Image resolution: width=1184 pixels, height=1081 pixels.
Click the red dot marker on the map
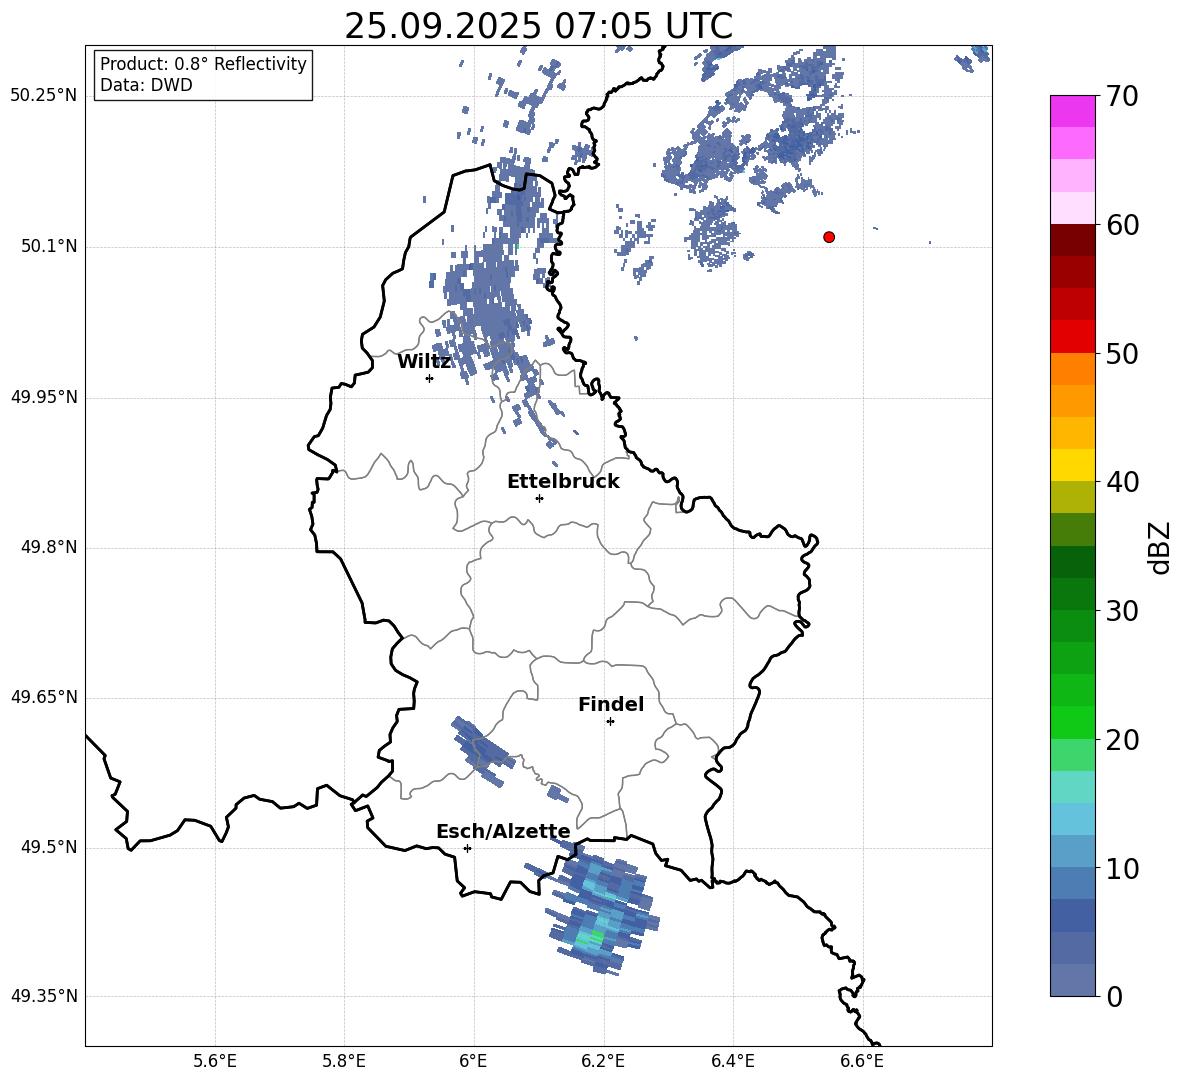[828, 237]
